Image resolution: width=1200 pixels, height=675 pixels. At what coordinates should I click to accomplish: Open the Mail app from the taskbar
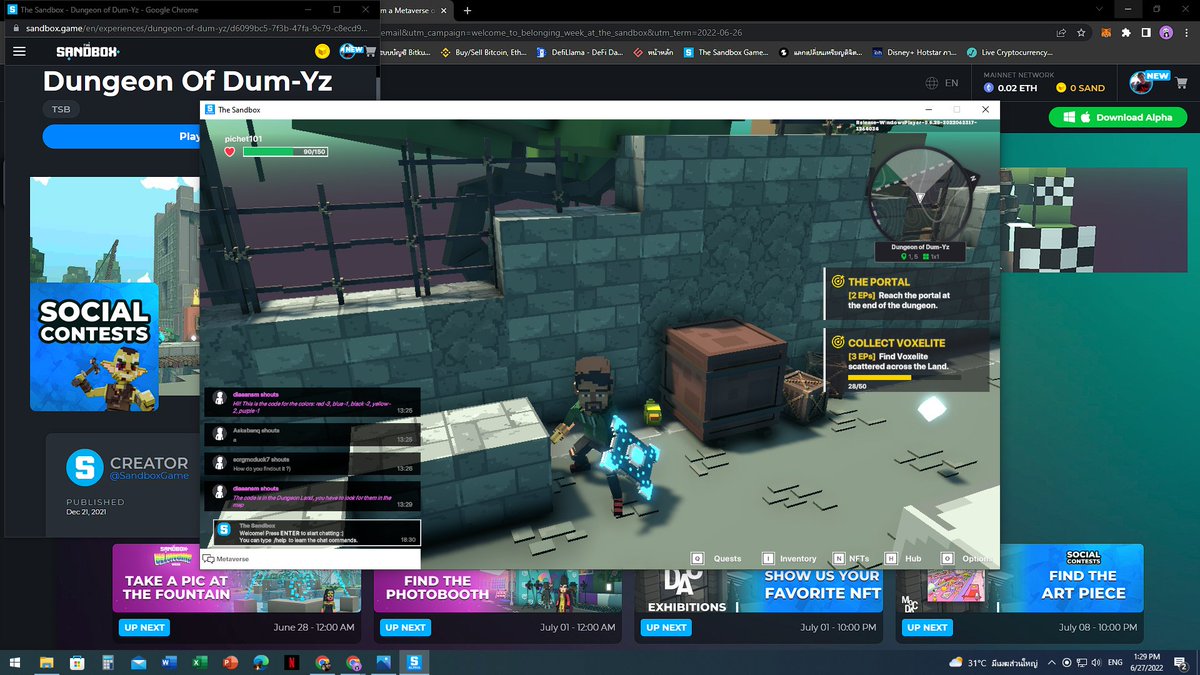point(138,662)
